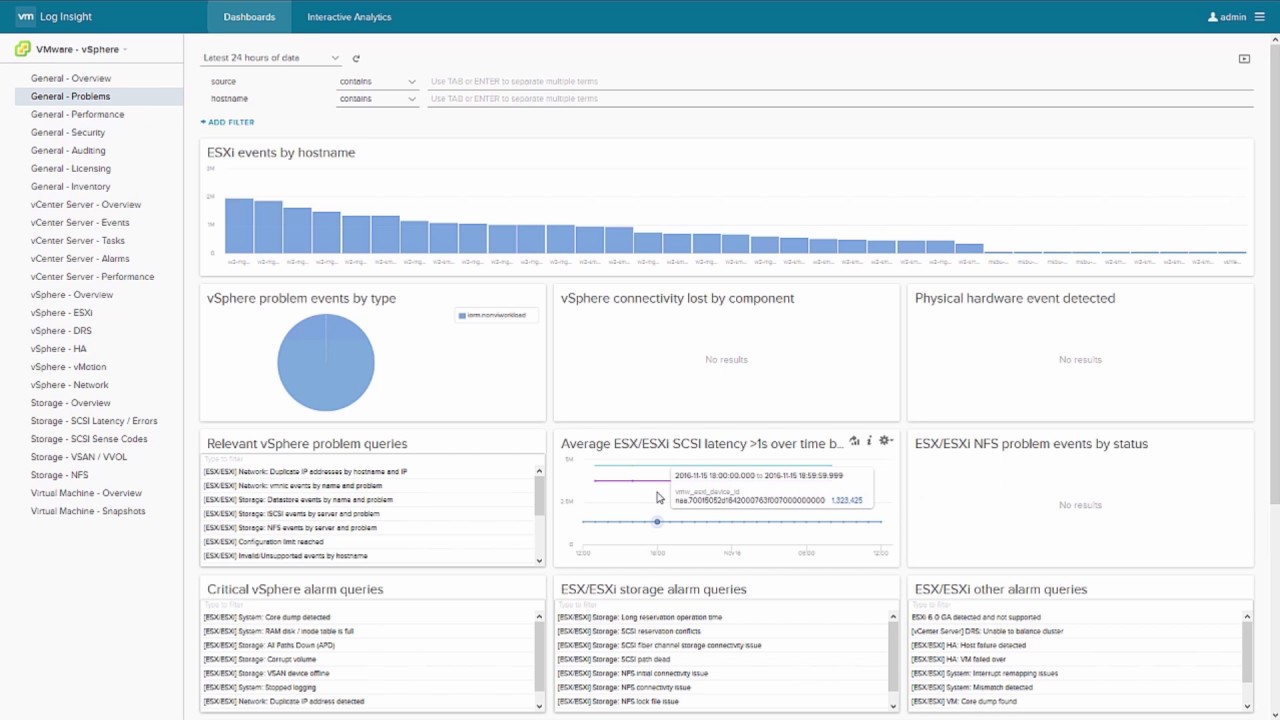Open vSphere - Overview dashboard
Viewport: 1280px width, 720px height.
point(72,295)
